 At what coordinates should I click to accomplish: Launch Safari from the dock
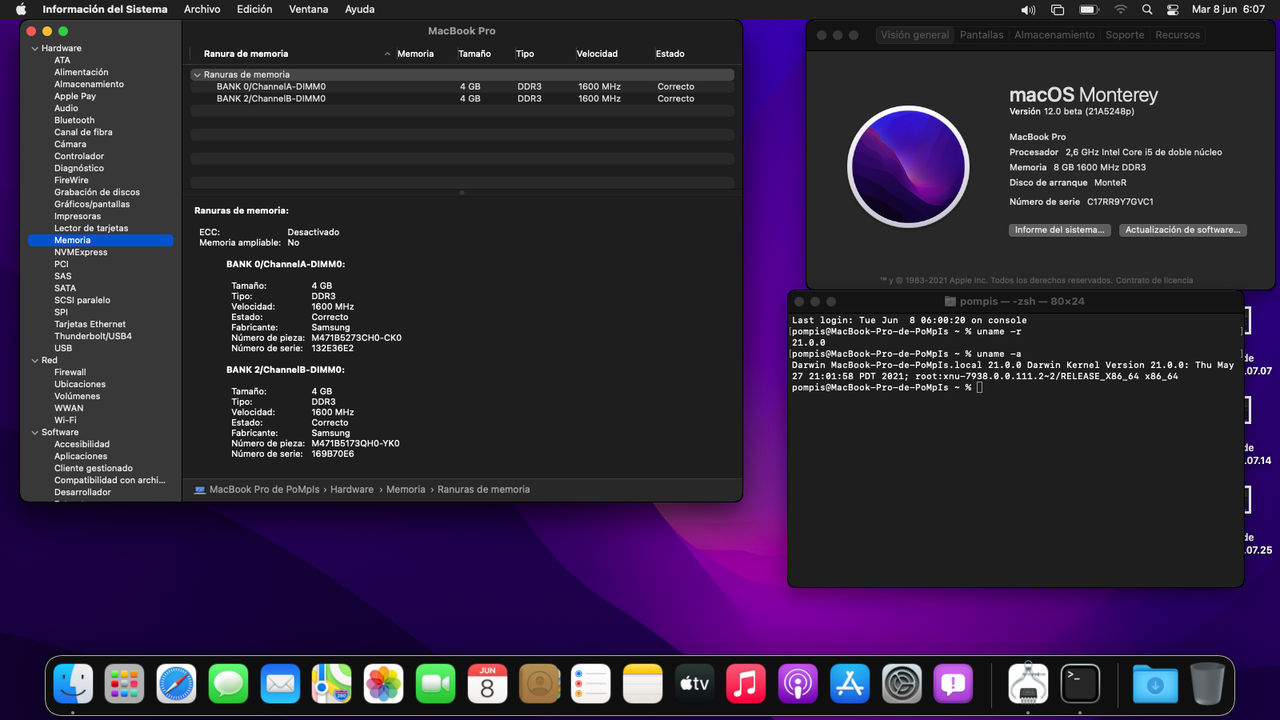tap(177, 684)
